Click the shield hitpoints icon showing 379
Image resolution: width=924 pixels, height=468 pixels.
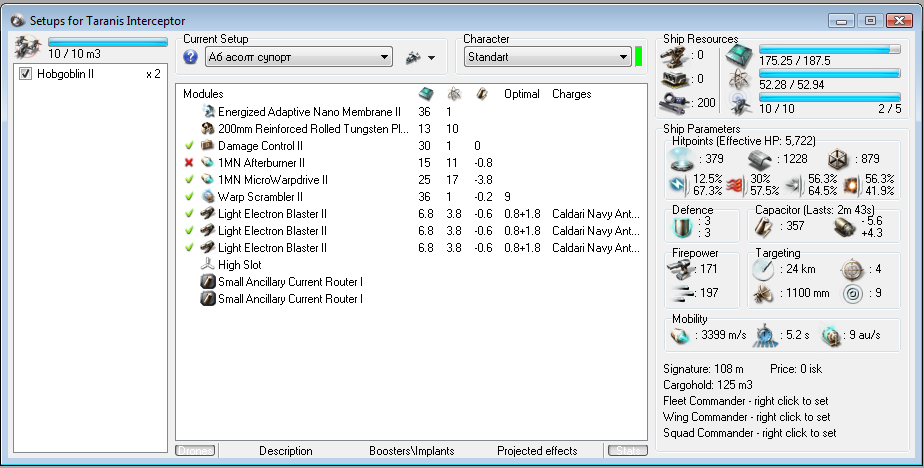click(x=682, y=159)
